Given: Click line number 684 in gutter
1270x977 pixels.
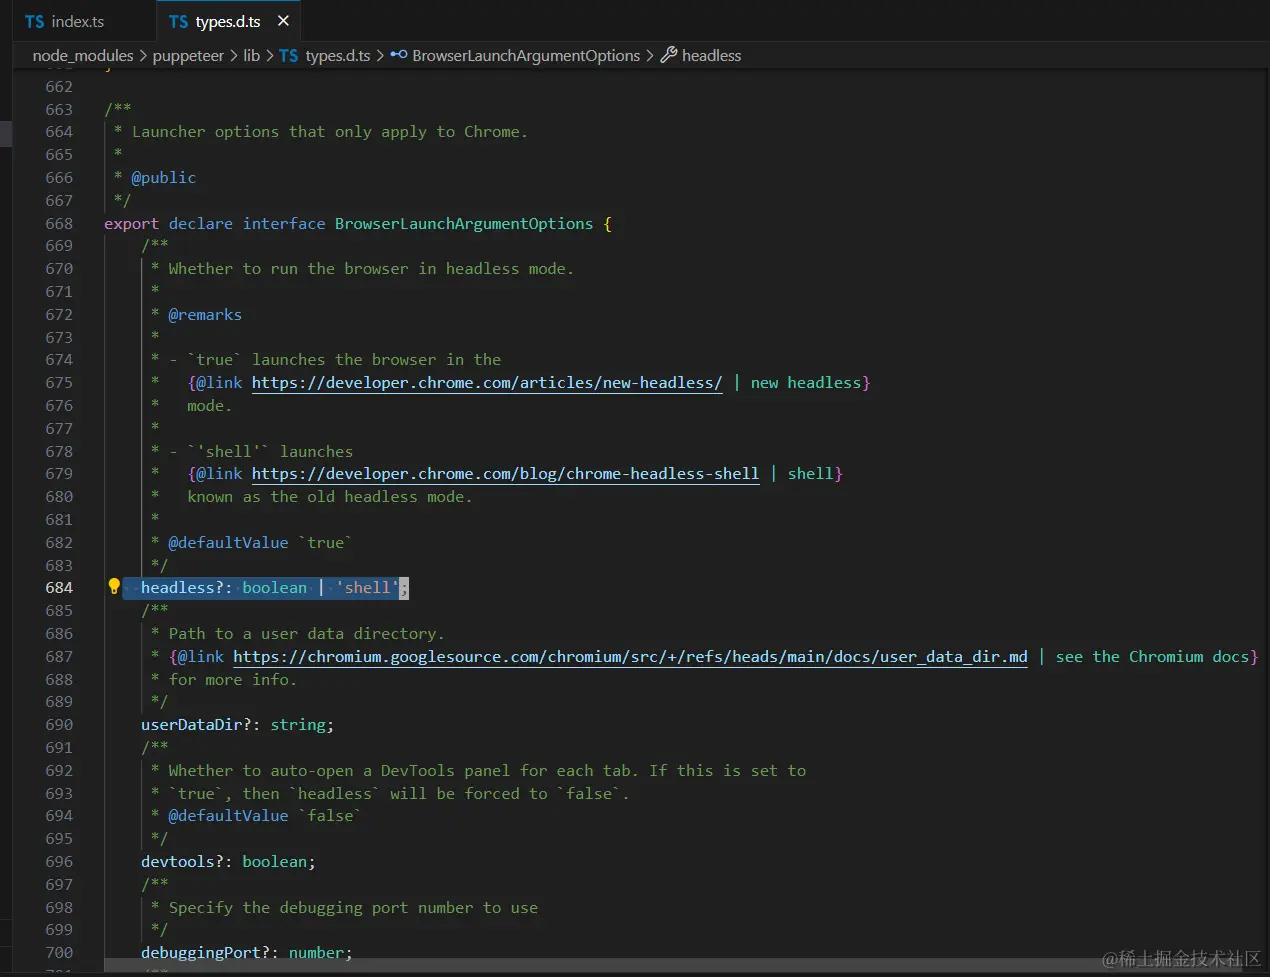Looking at the screenshot, I should point(59,588).
